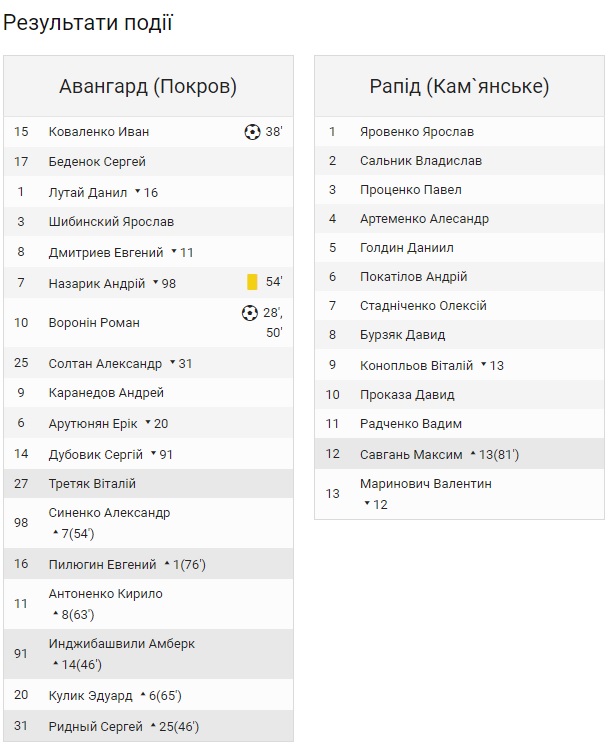This screenshot has height=751, width=611.
Task: Select the Авангард (Покров) team header
Action: 148,87
